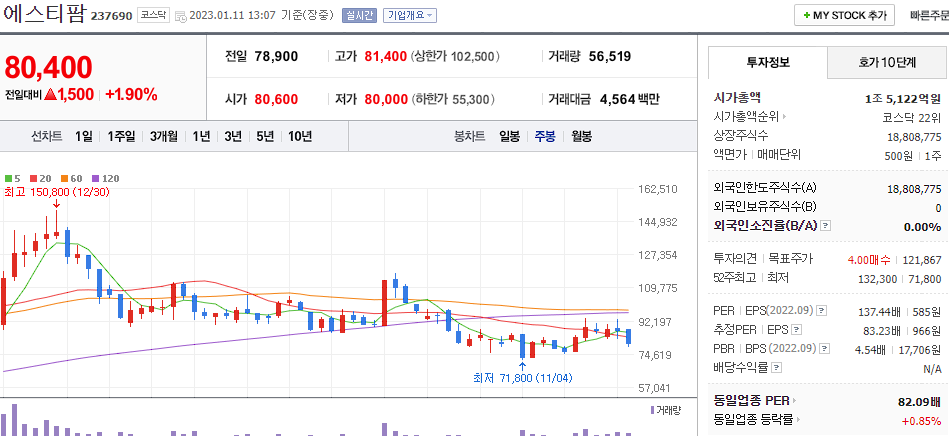The width and height of the screenshot is (949, 436).
Task: Click the 거래대금 value 4,564 백만
Action: click(629, 99)
